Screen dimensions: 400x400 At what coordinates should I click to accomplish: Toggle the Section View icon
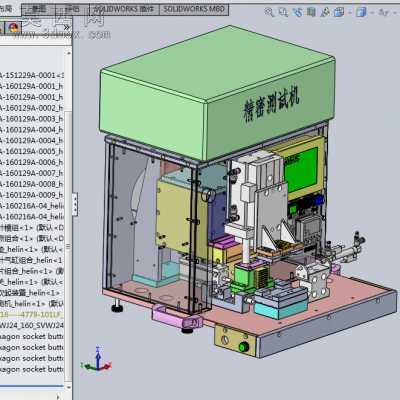(311, 12)
